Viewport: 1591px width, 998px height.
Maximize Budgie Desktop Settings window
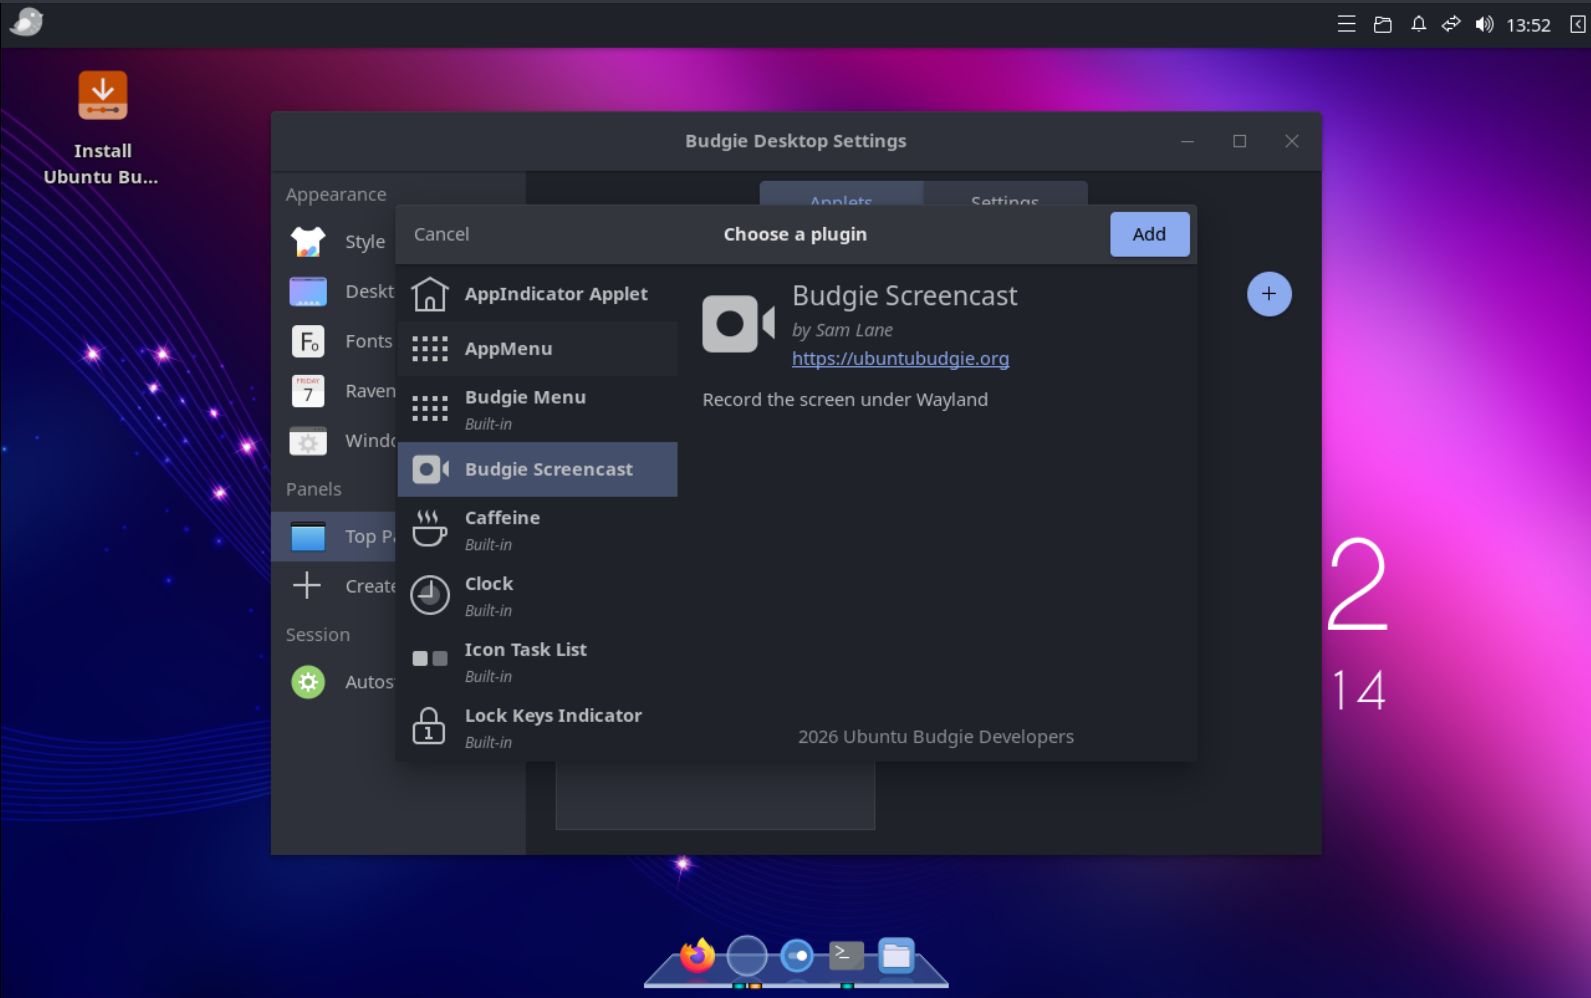point(1240,141)
